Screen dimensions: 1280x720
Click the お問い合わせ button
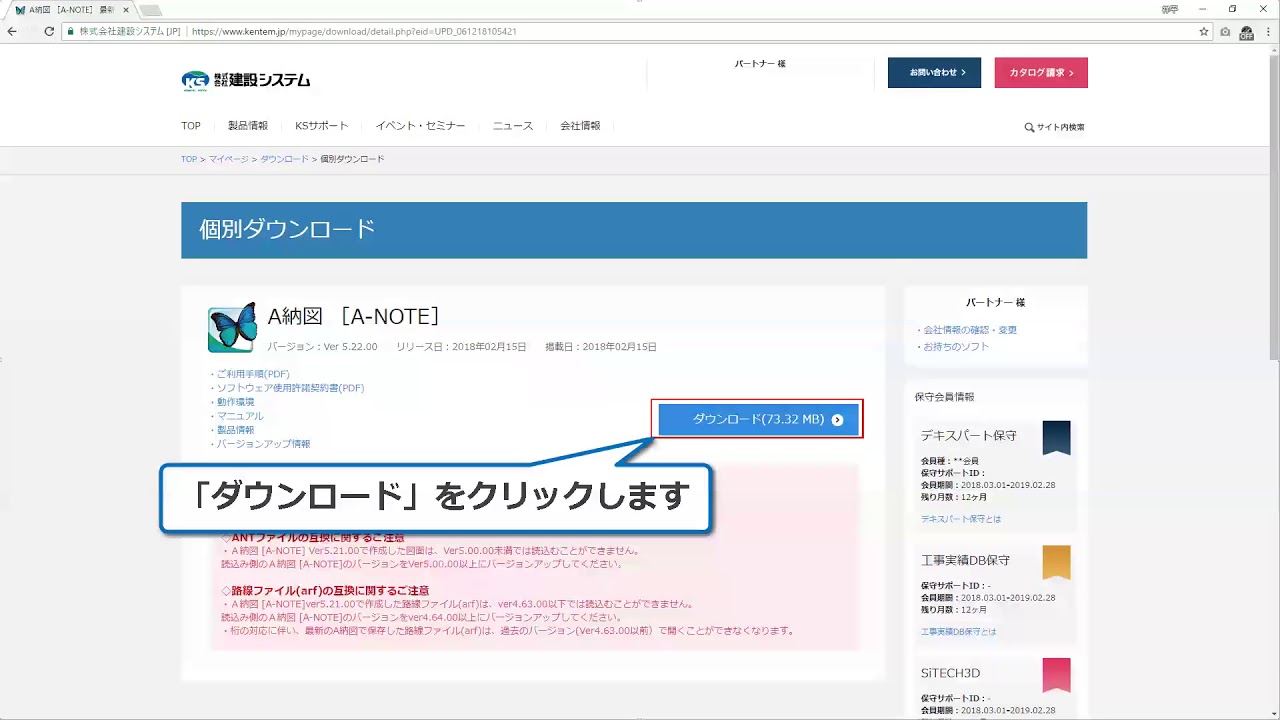point(934,73)
